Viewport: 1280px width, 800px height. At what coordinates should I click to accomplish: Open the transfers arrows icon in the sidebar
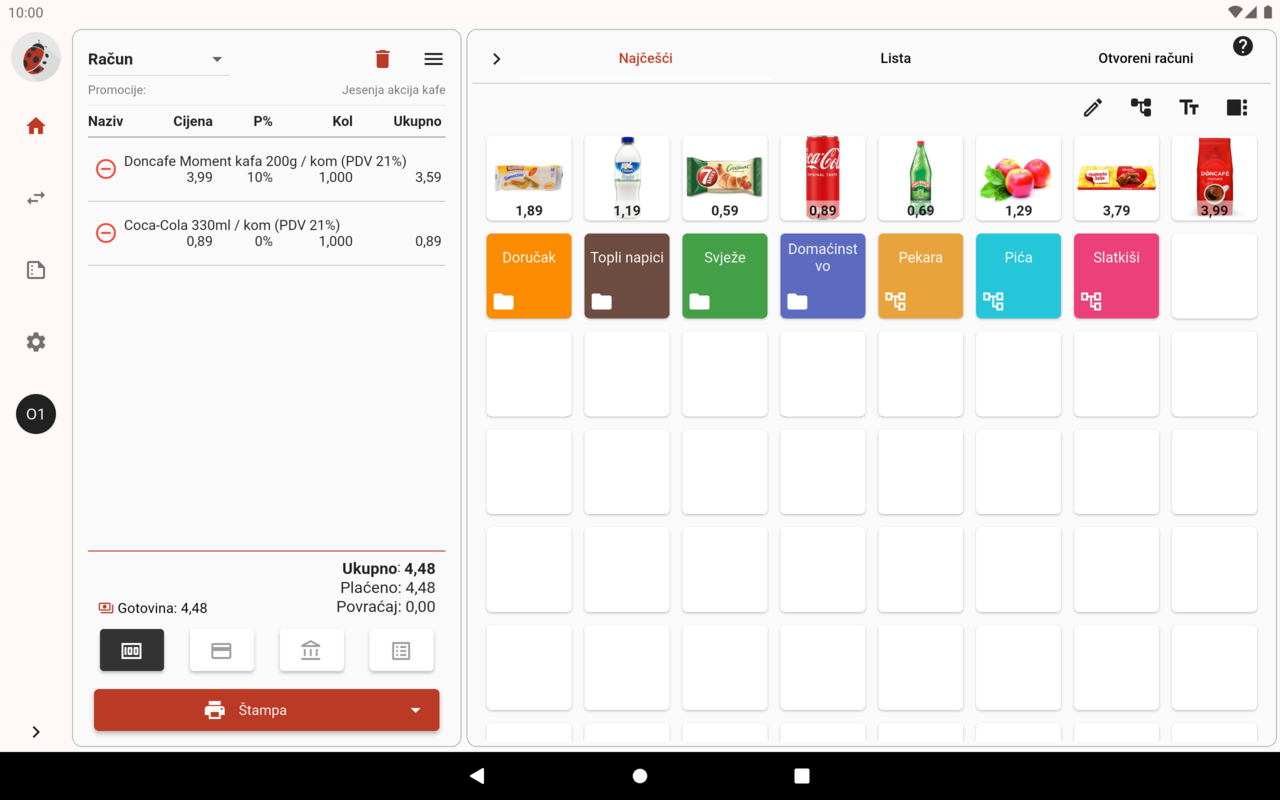pyautogui.click(x=36, y=198)
